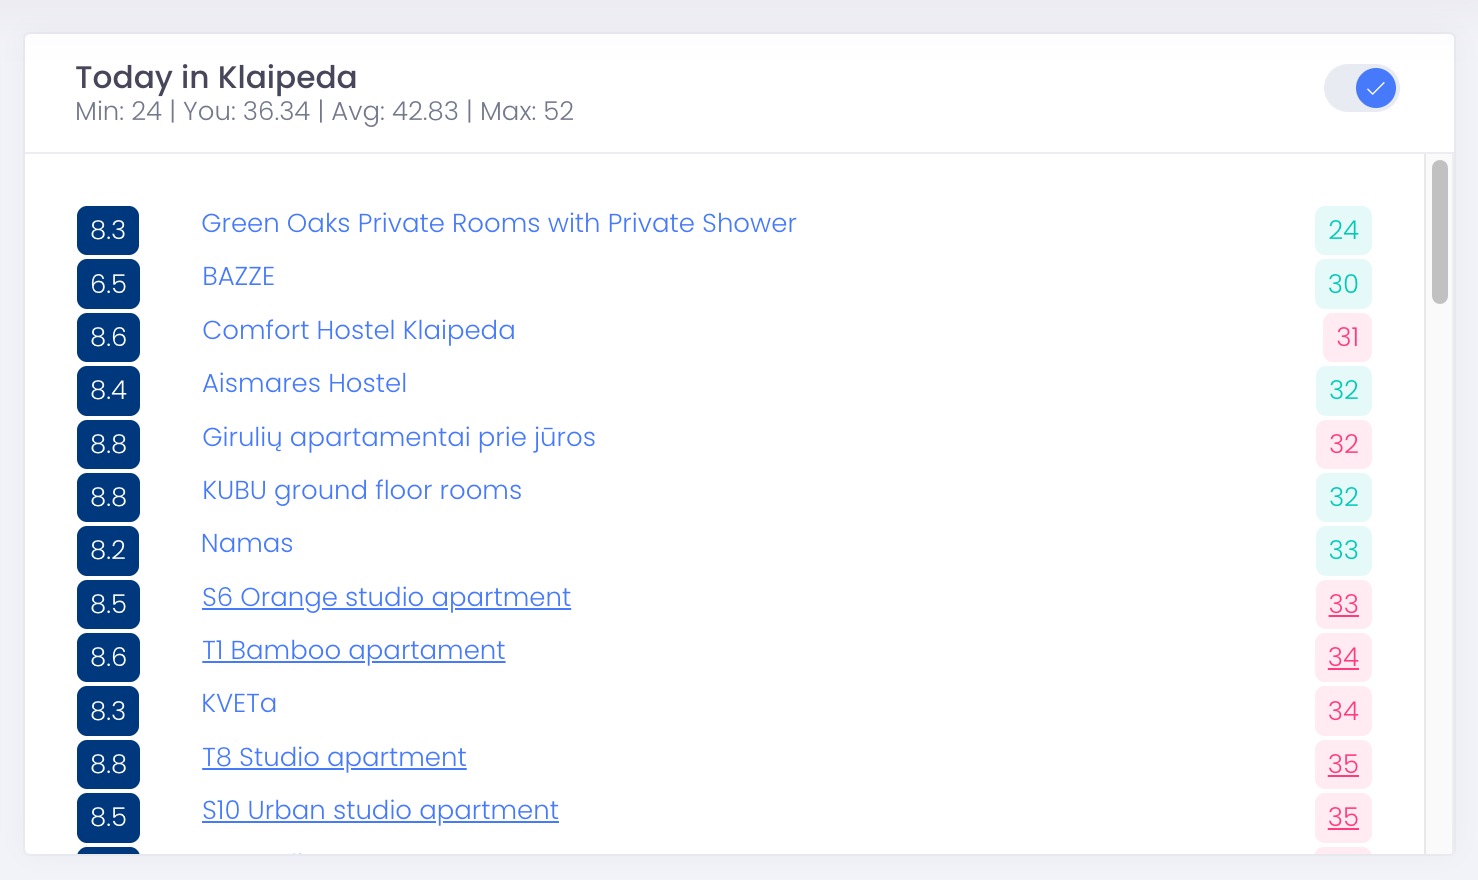Click the underlined price 33 for S6 Orange
This screenshot has width=1478, height=880.
tap(1343, 604)
